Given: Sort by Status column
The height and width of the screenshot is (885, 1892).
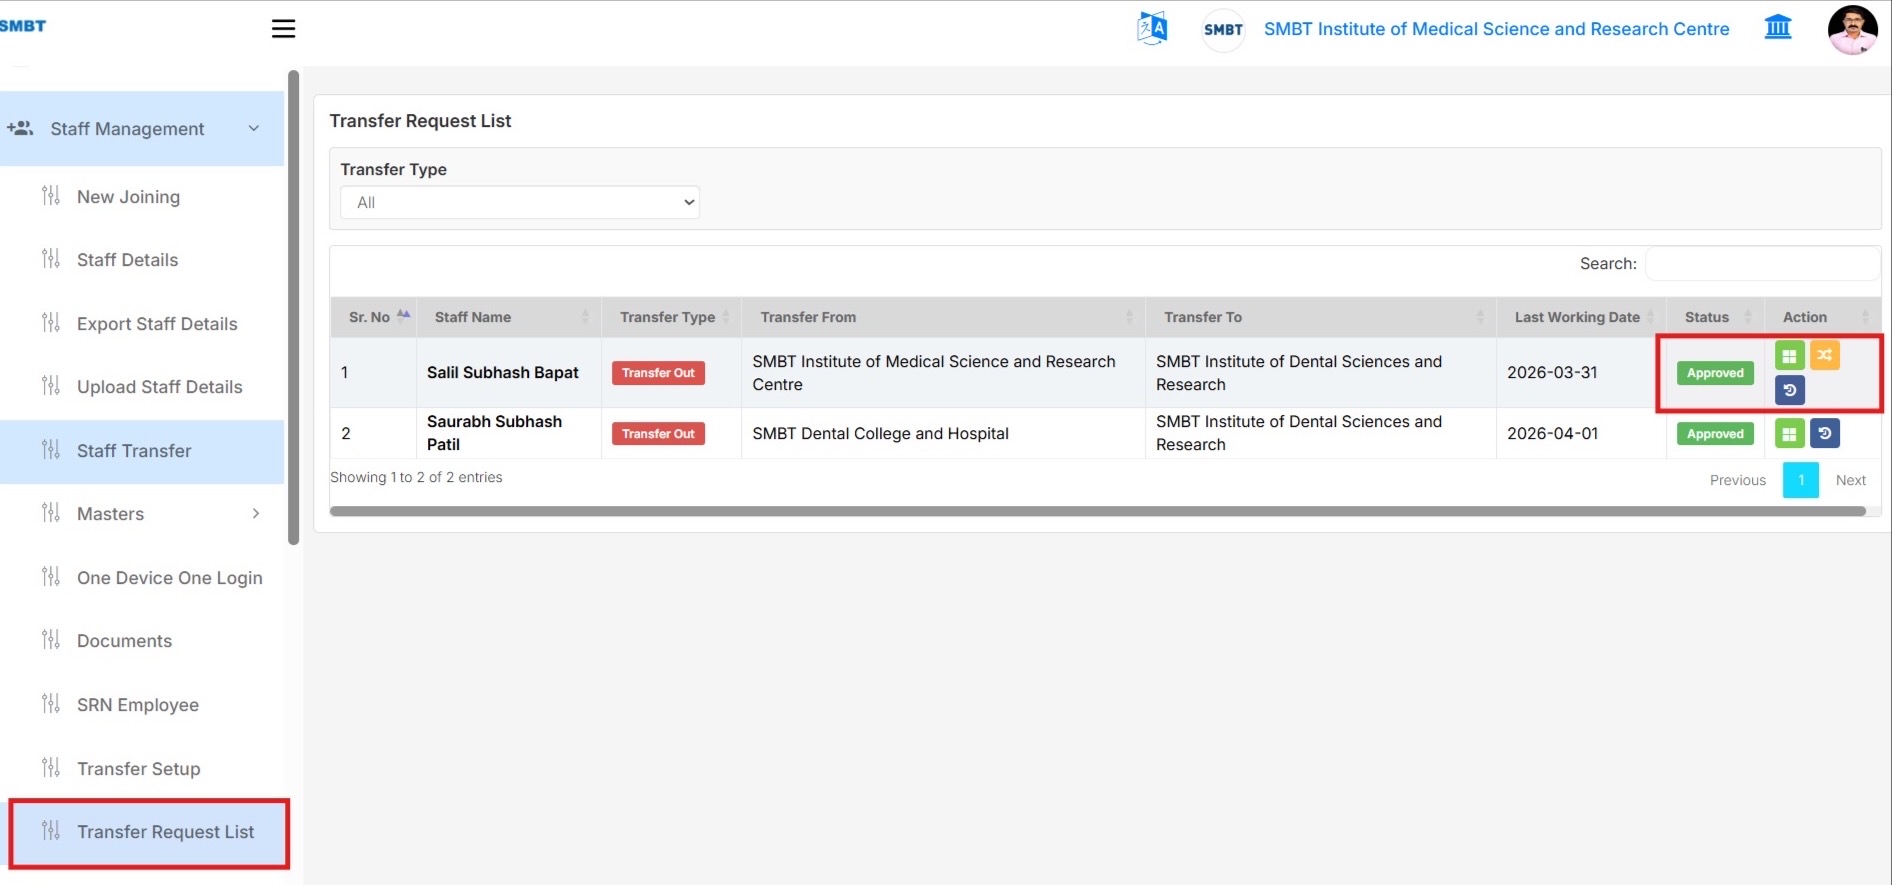Looking at the screenshot, I should (1715, 317).
